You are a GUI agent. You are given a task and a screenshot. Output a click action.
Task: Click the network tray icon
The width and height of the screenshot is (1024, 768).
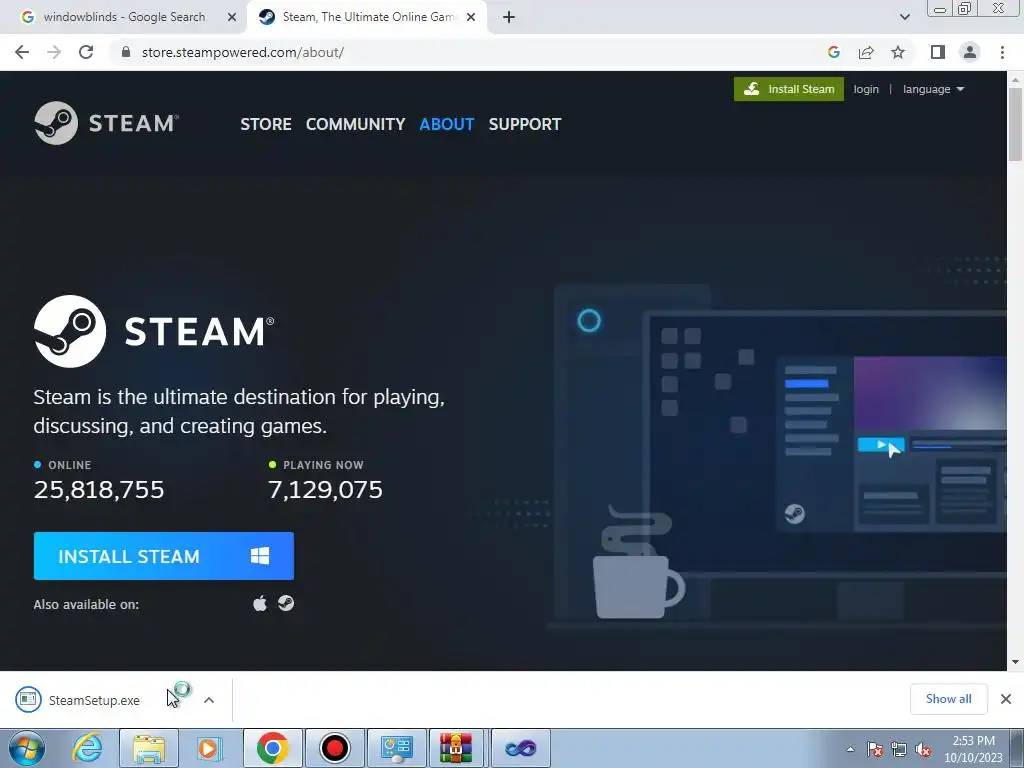click(899, 750)
